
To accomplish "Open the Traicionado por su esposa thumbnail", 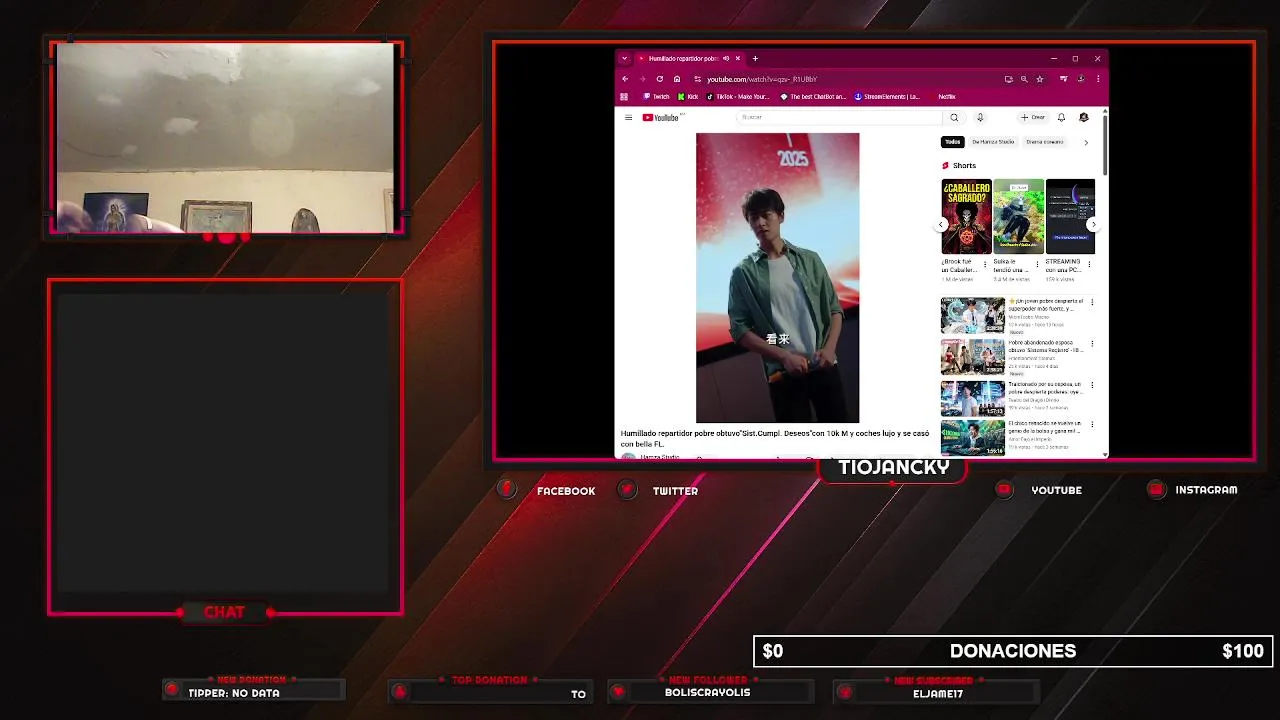I will pyautogui.click(x=973, y=397).
